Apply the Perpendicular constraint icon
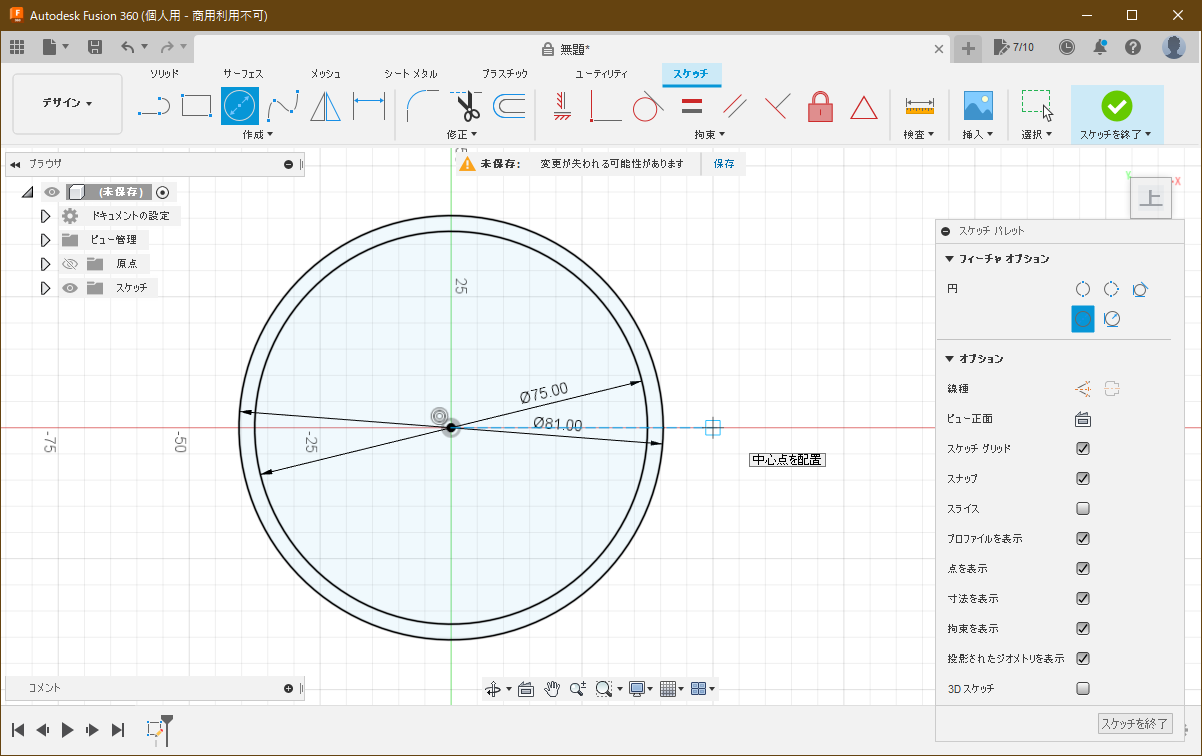This screenshot has width=1202, height=756. [778, 105]
